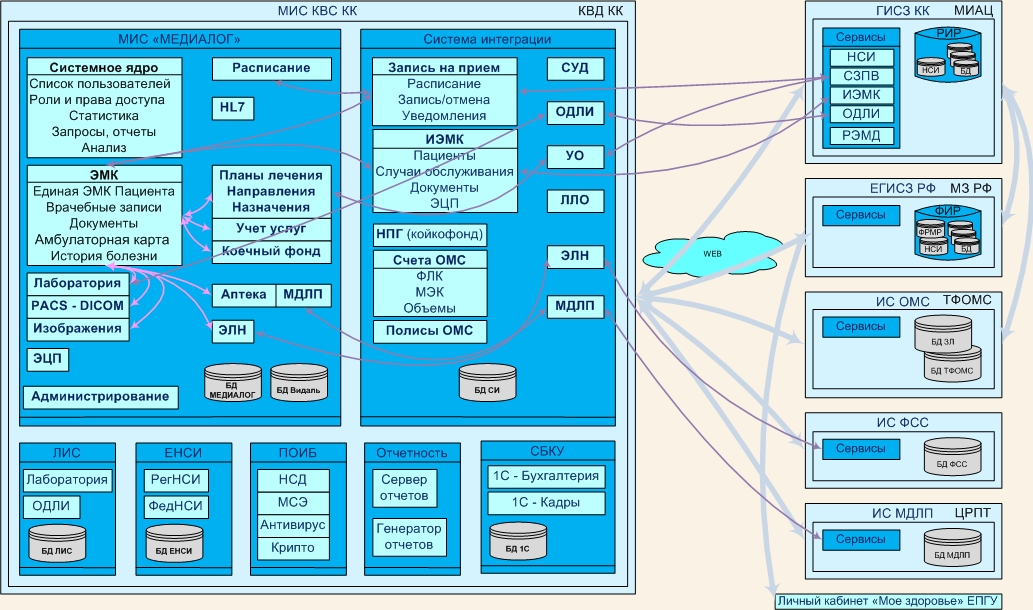The image size is (1033, 610).
Task: Select the Расписание block in МИС МЕДИАЛОГ
Action: [x=271, y=69]
